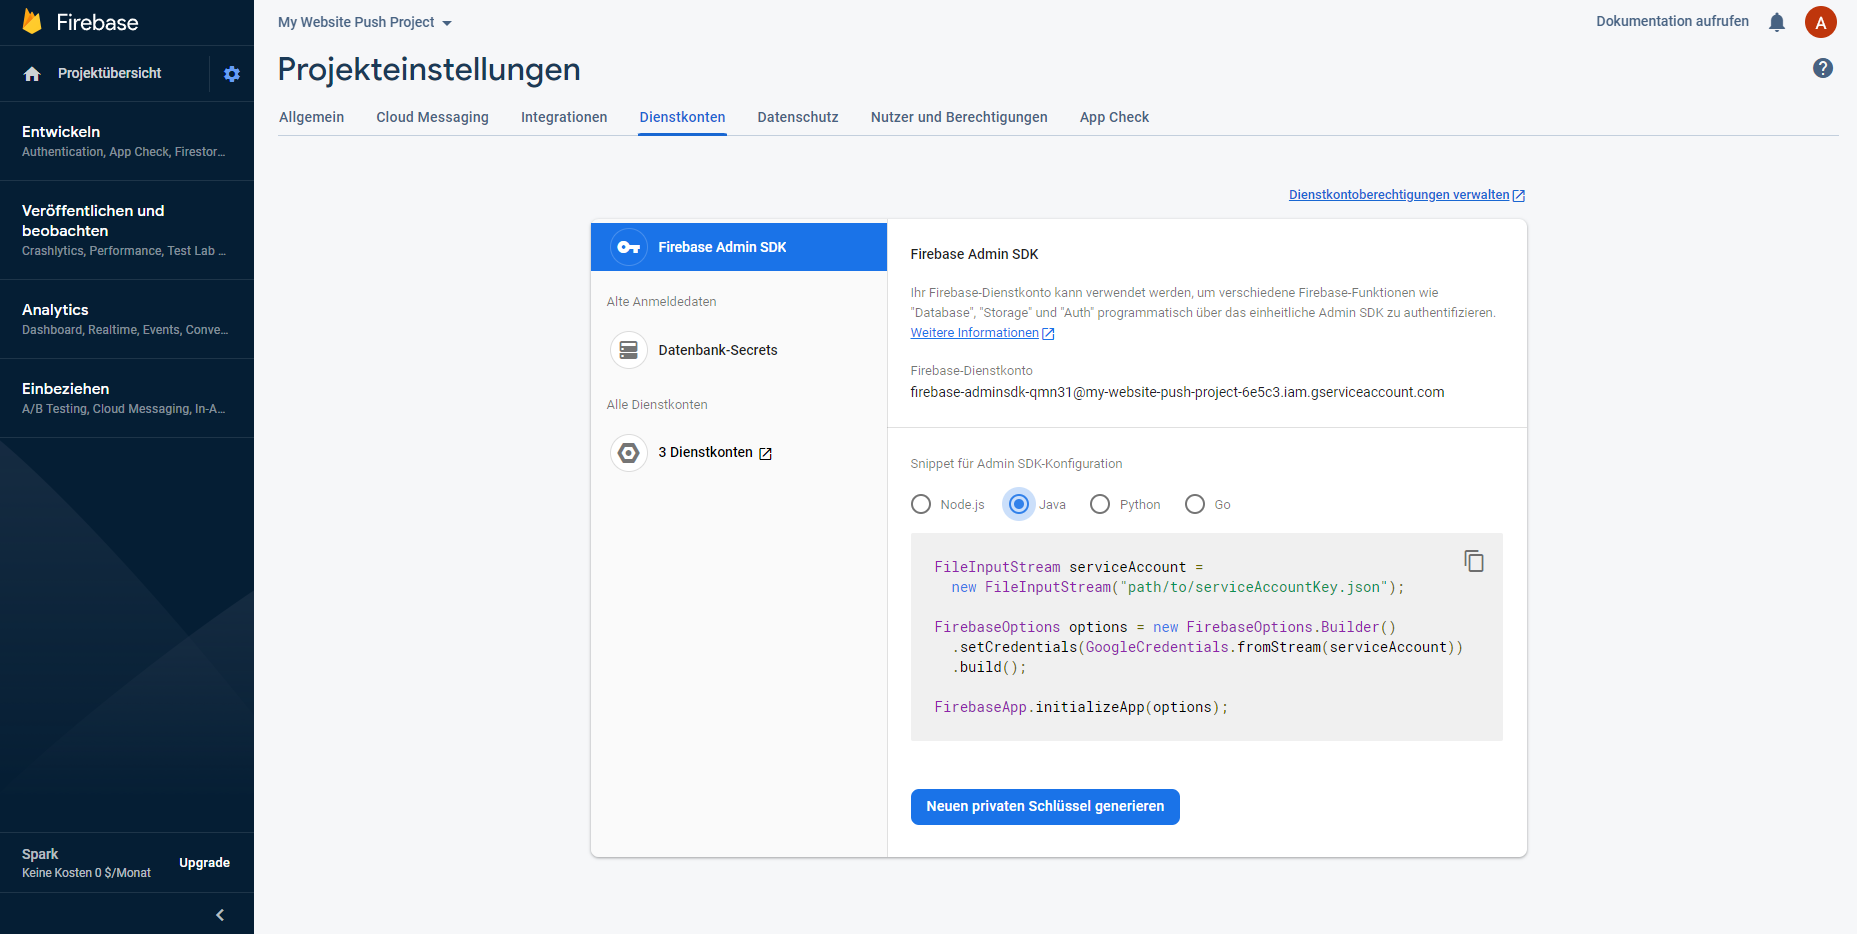Click external-link icon next to 3 Dienstkonten
This screenshot has height=934, width=1857.
766,454
